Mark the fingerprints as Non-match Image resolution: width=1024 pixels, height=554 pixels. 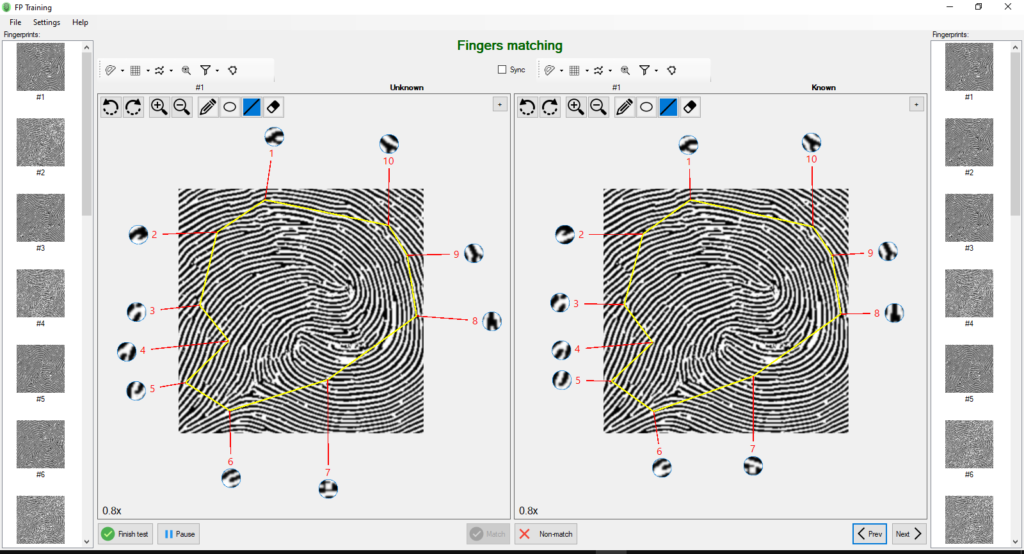546,534
